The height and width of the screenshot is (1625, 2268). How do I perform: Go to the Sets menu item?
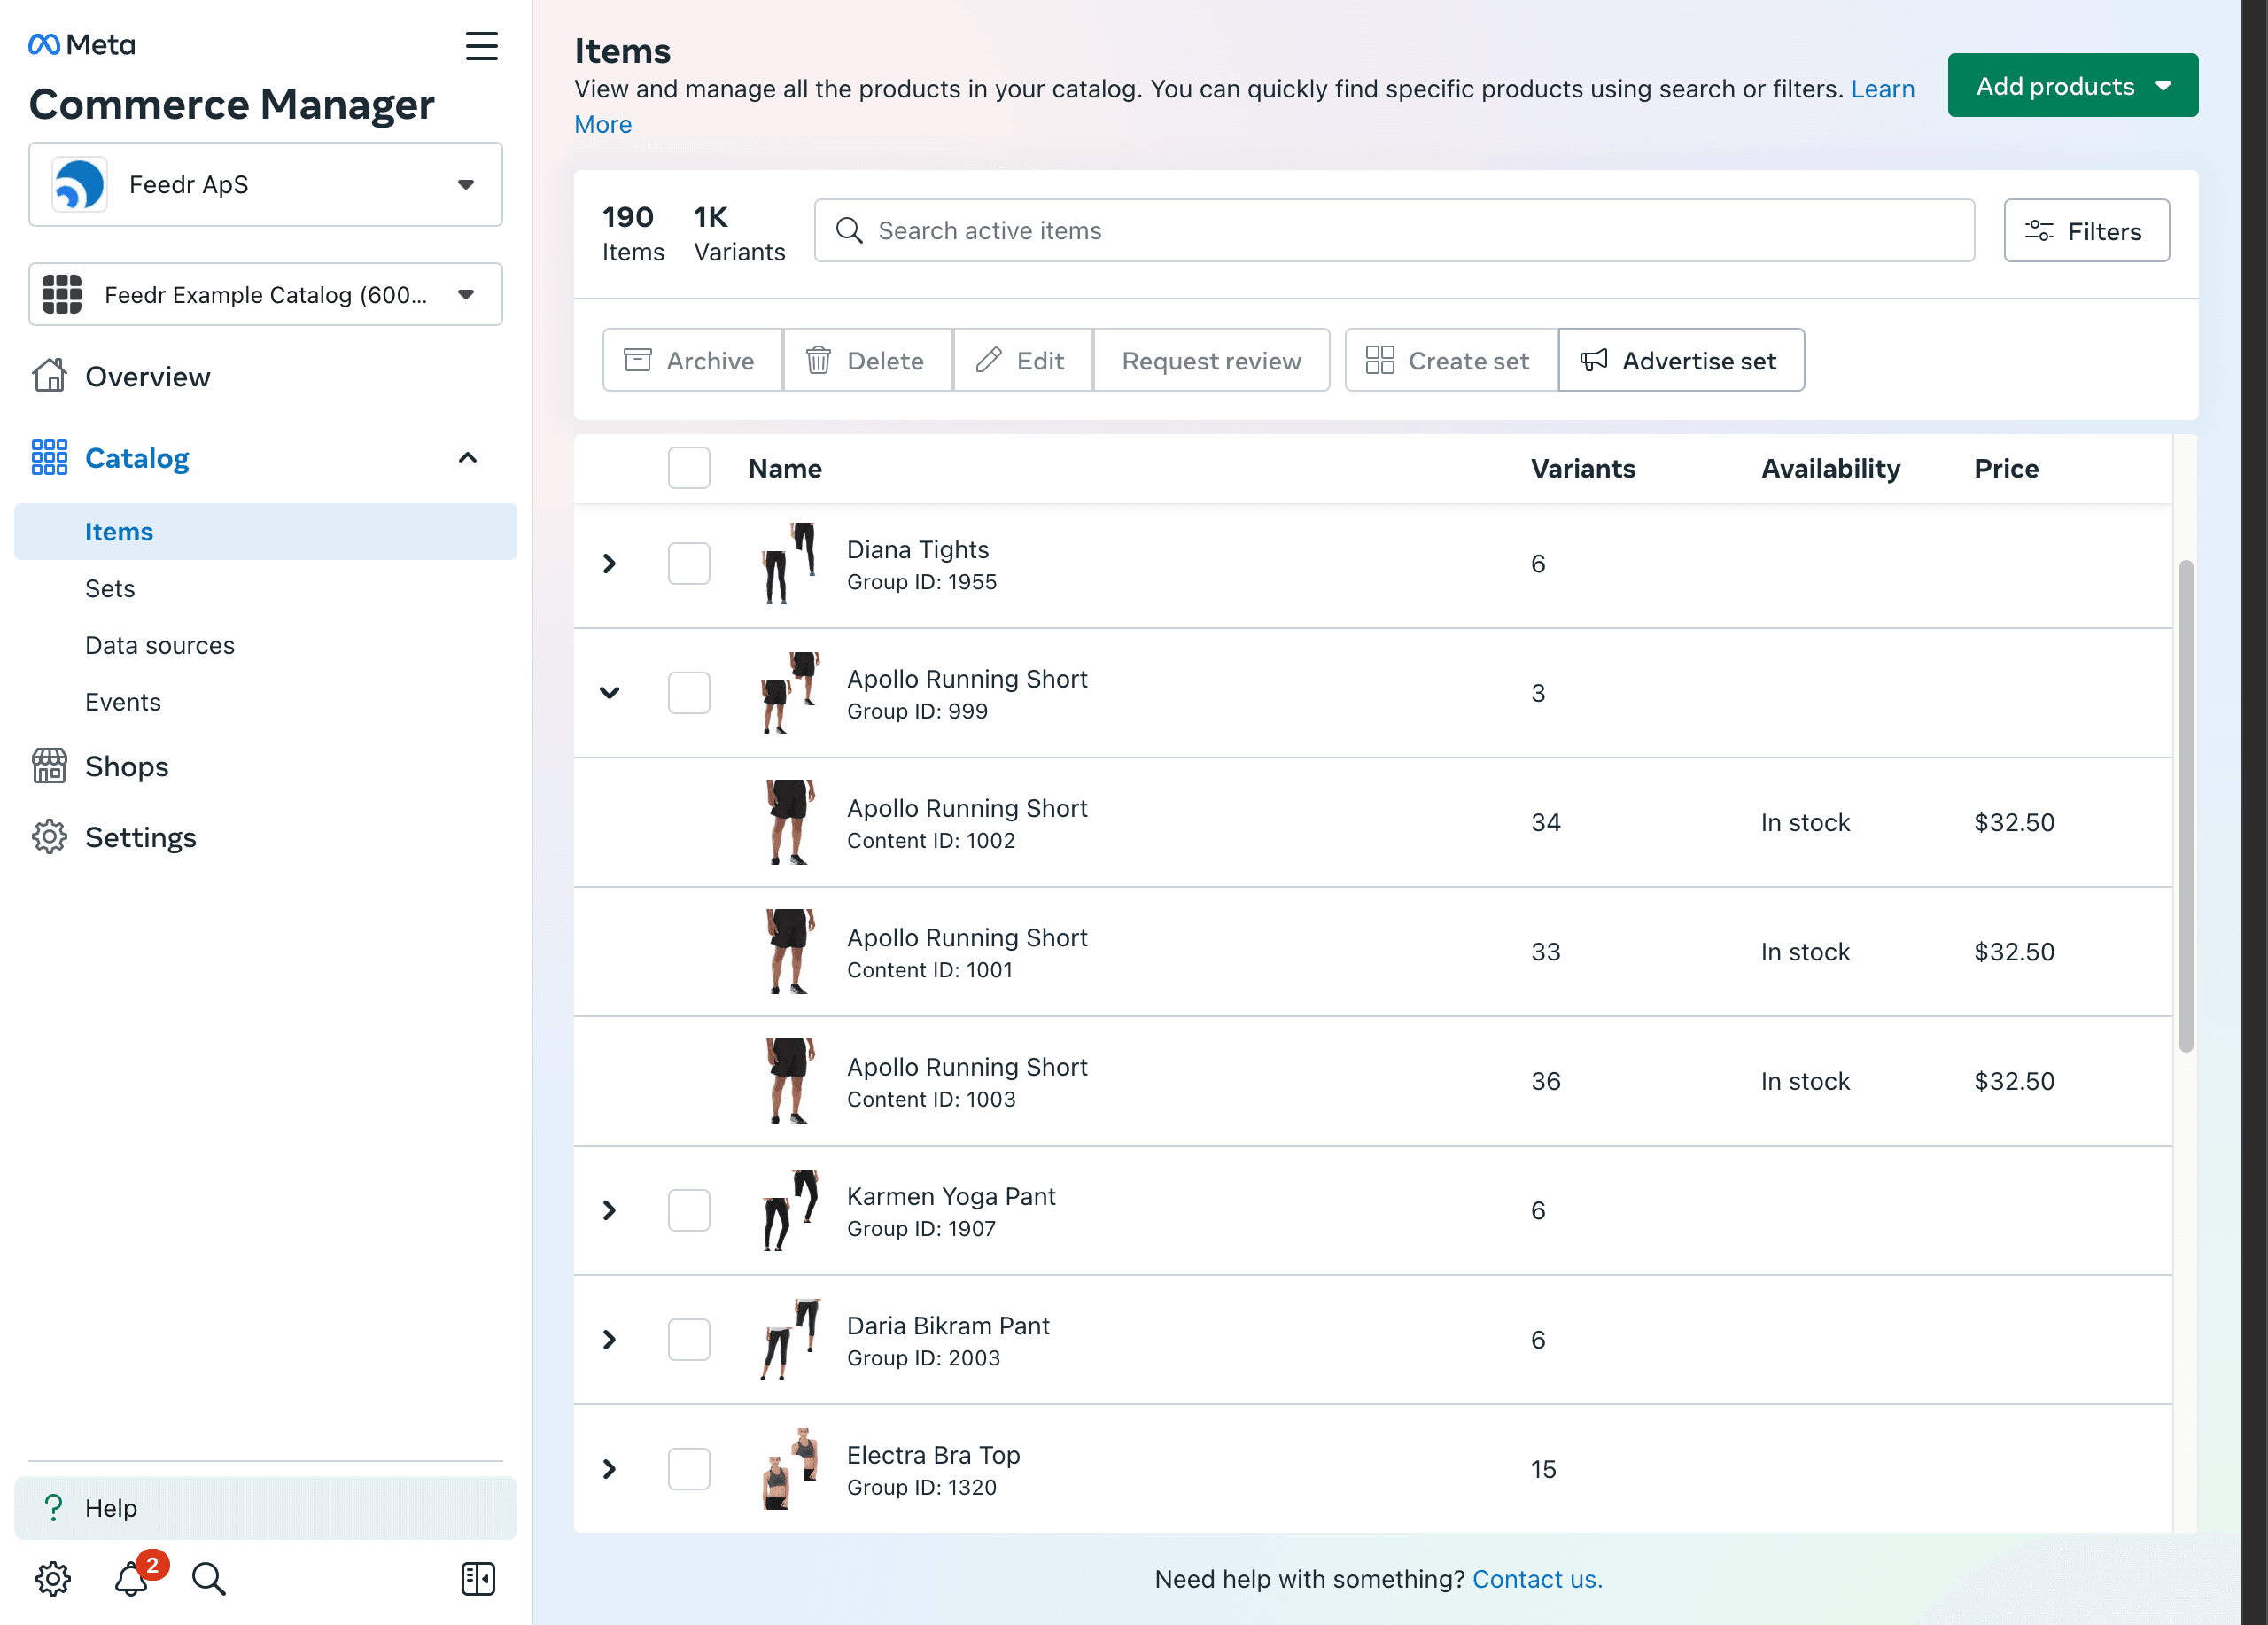[110, 588]
